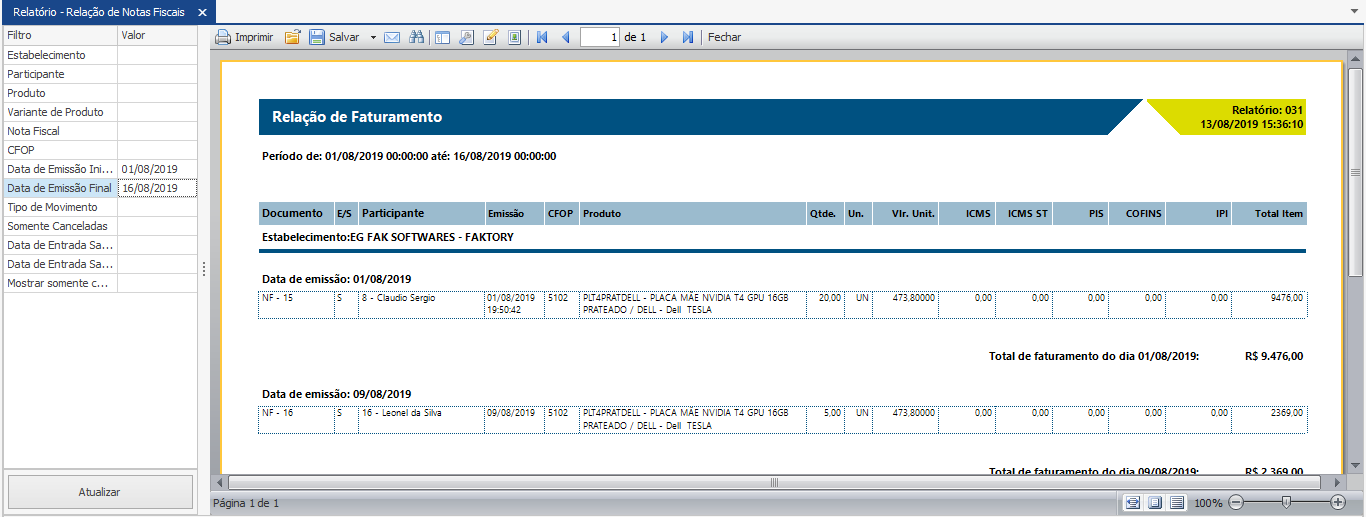Click the zoom slider handle
1366x517 pixels.
tap(1286, 502)
